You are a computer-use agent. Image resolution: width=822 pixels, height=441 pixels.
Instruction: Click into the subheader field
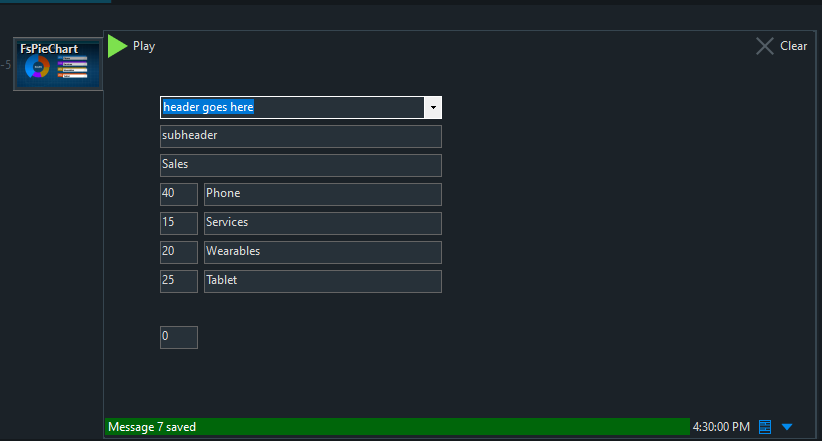(300, 137)
